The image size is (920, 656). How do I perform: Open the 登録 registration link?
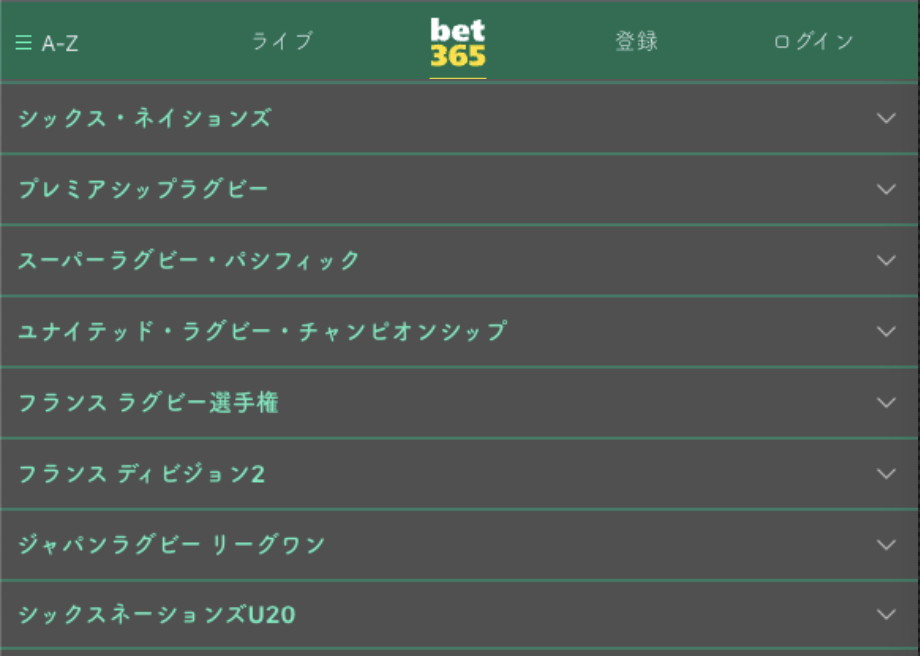tap(637, 42)
